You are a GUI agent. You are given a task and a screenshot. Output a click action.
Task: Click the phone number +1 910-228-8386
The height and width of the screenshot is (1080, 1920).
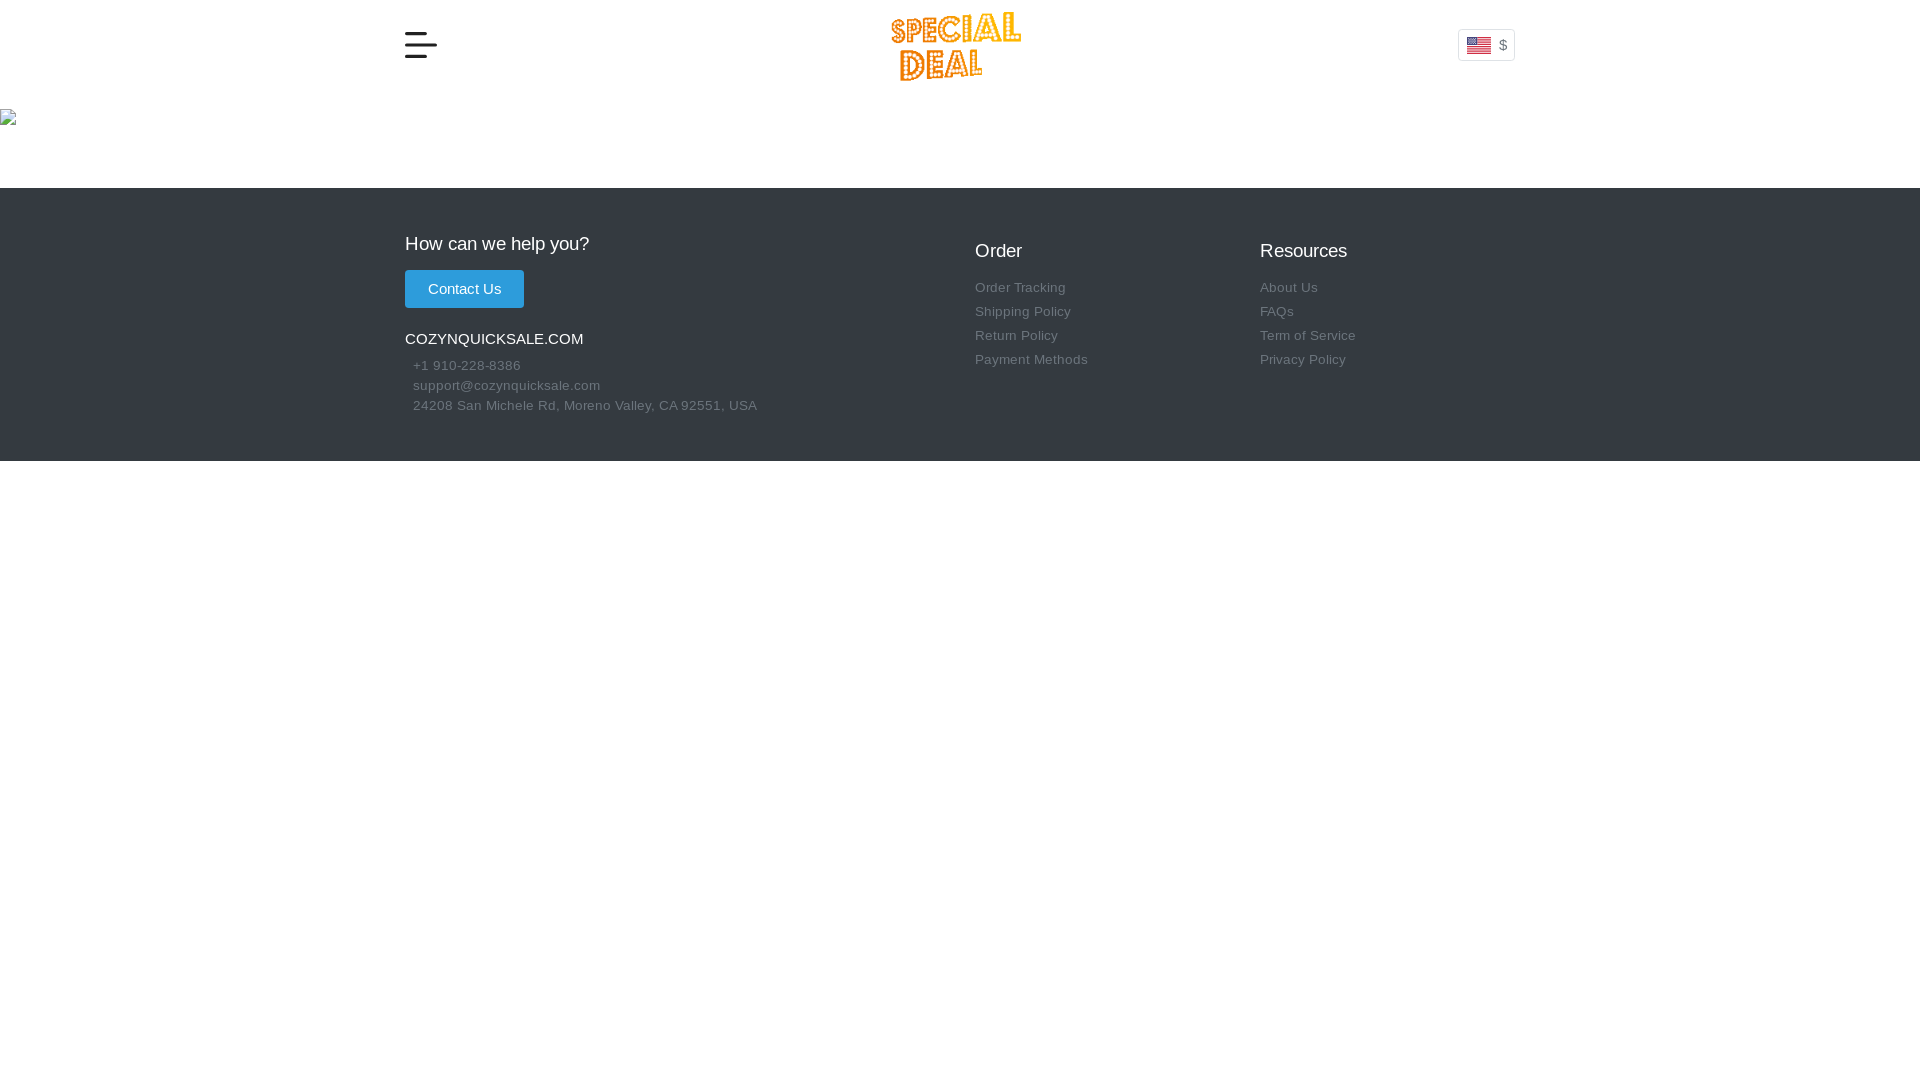click(467, 366)
